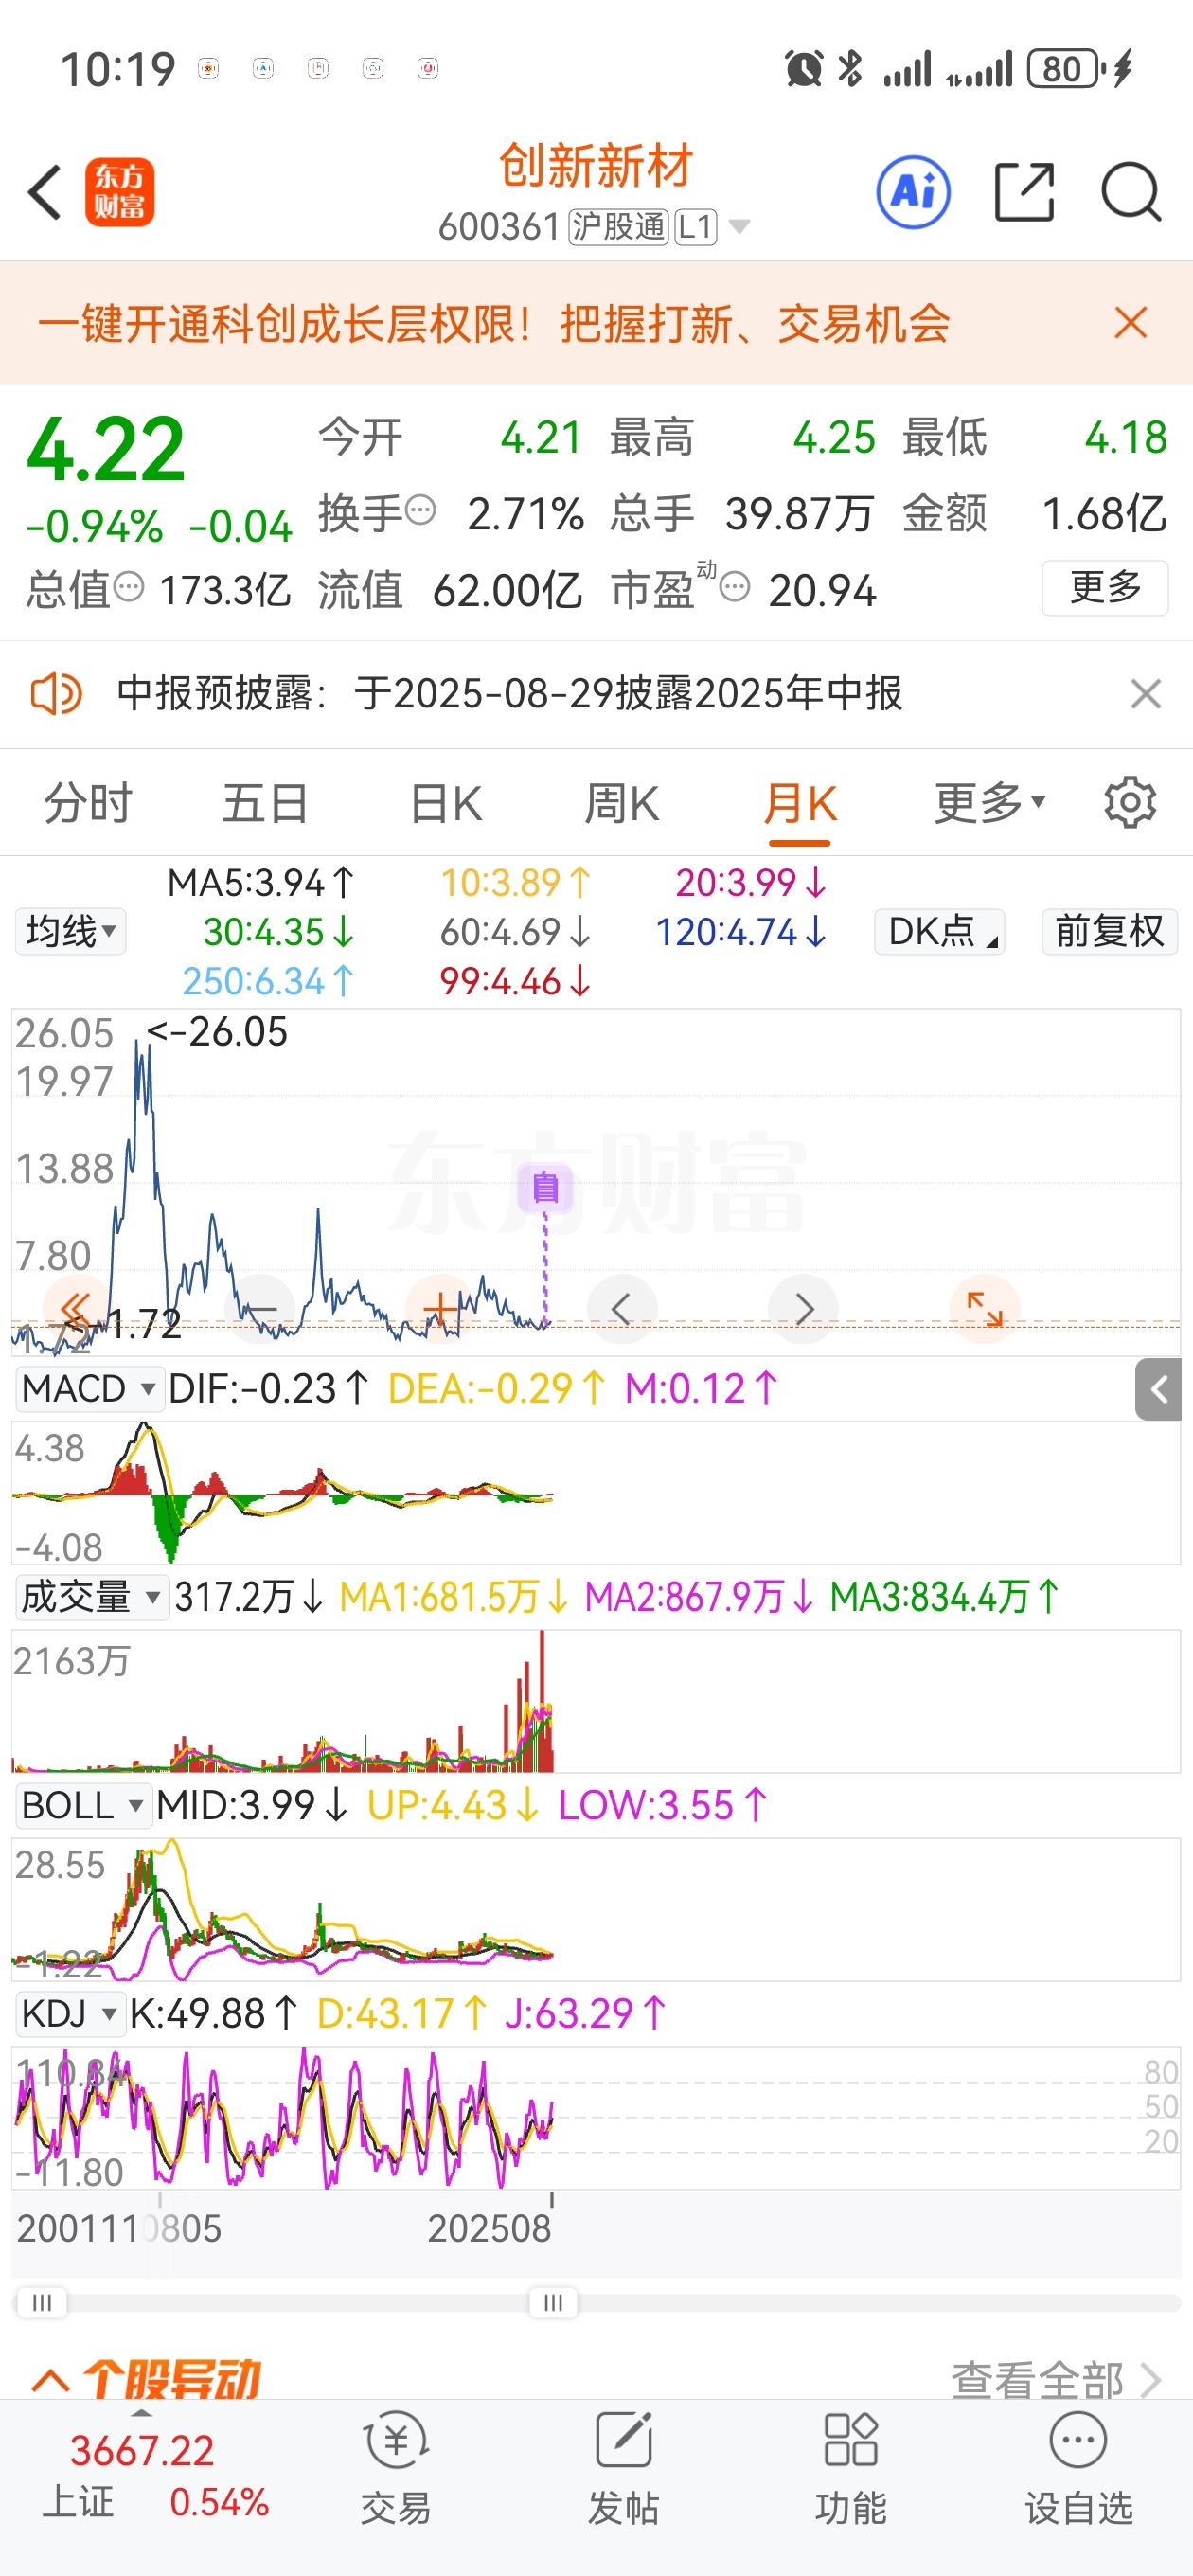1193x2576 pixels.
Task: Tap the MA5:3.94 value
Action: pos(261,883)
